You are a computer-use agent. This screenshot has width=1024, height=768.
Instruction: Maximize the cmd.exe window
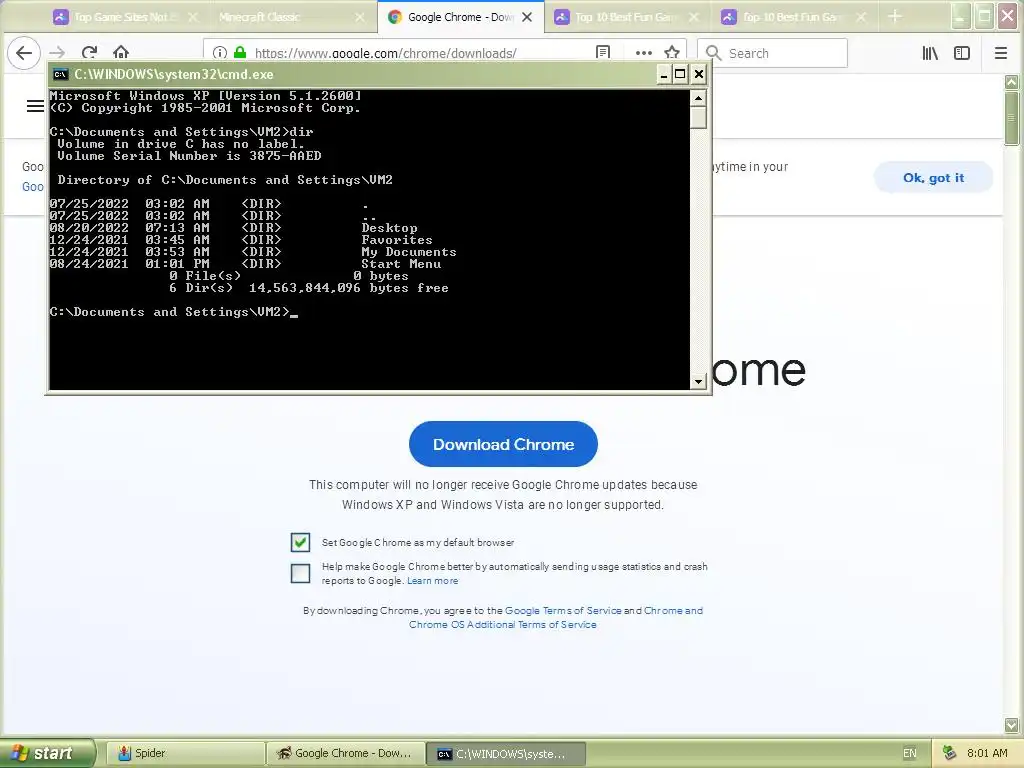(680, 74)
